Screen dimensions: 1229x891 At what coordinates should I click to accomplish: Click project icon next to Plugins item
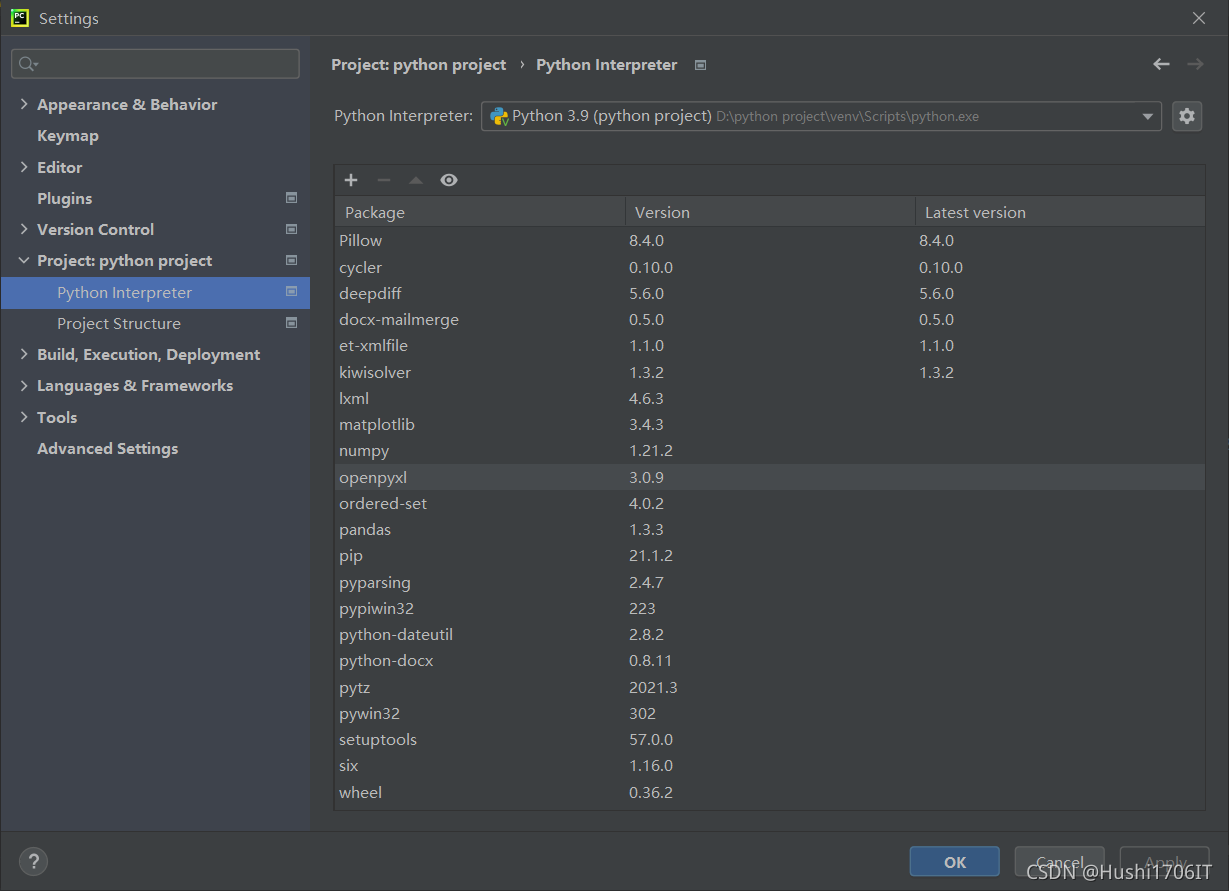291,198
